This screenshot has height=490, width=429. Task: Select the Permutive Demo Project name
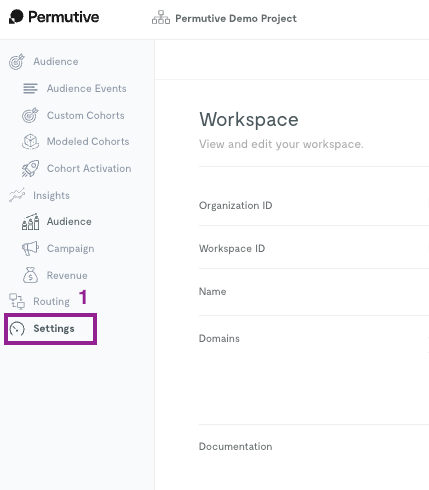pos(236,18)
